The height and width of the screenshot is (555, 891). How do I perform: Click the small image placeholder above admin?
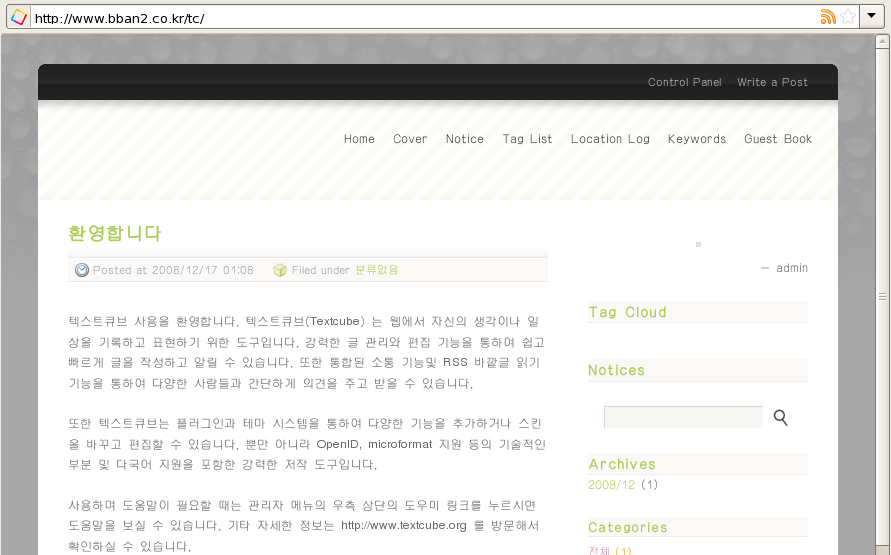click(x=698, y=244)
